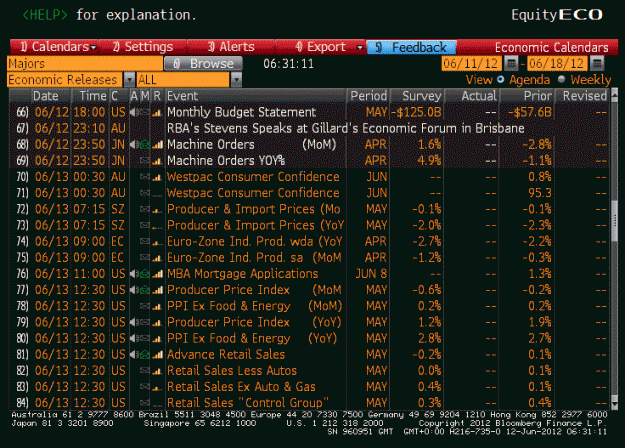Toggle alert speaker for MBA Mortgage Applications
The image size is (625, 448).
[134, 274]
